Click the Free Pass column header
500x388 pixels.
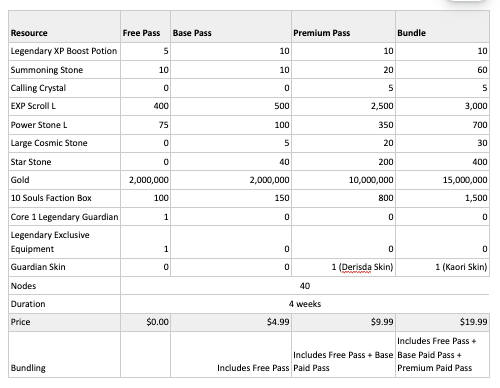click(x=145, y=27)
